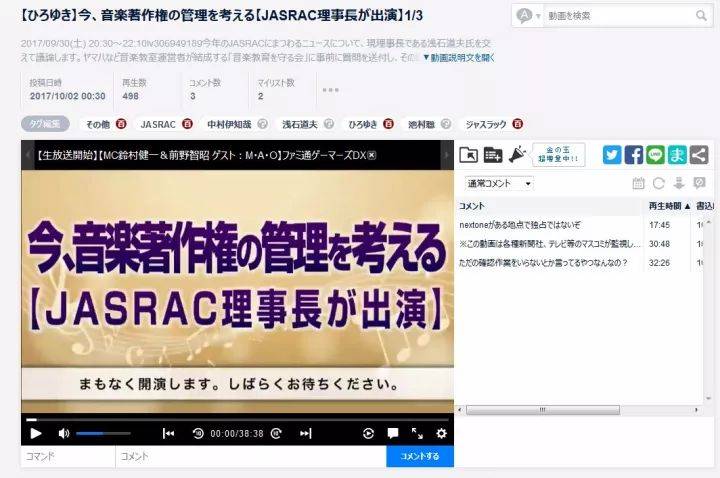Screen dimensions: 720x478
Task: Select comment 'nextoneがある時点で独占ではないぞ'
Action: tap(520, 225)
